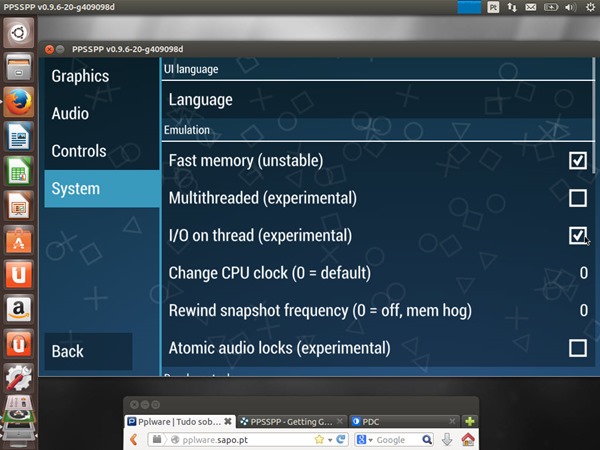
Task: Open the Audio settings tab
Action: 102,114
